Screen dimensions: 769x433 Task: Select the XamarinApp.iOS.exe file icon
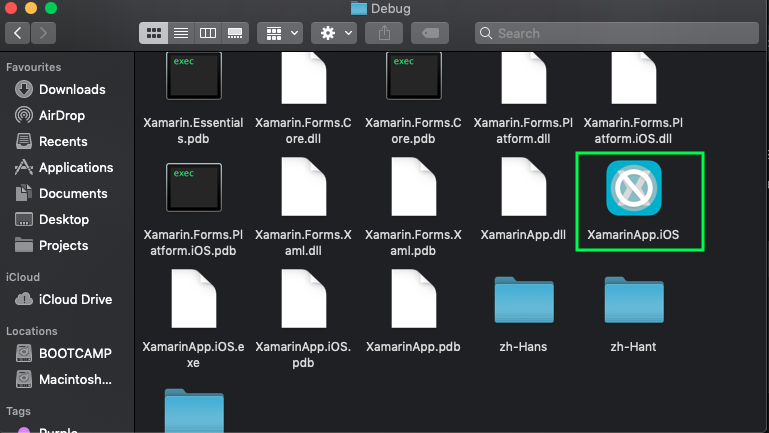(x=194, y=299)
